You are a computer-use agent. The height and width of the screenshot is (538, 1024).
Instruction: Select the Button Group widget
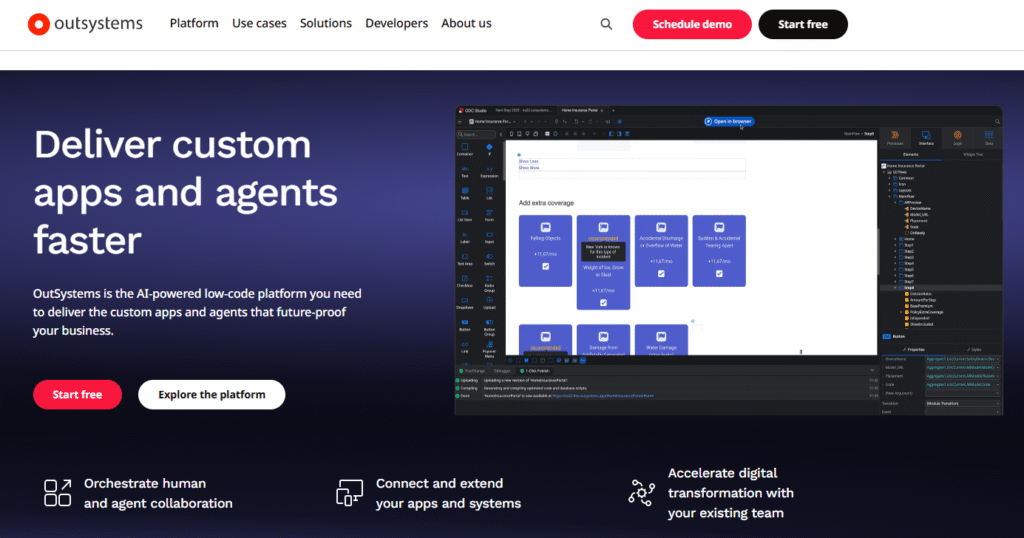click(x=489, y=327)
